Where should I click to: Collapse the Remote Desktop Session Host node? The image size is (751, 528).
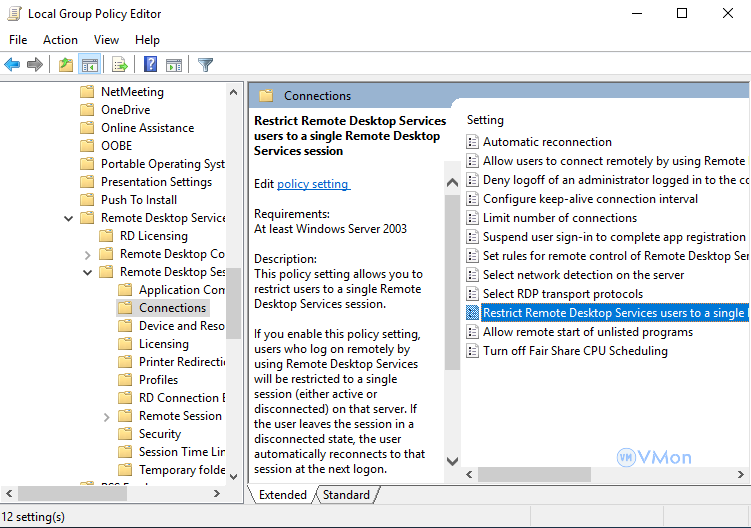88,272
